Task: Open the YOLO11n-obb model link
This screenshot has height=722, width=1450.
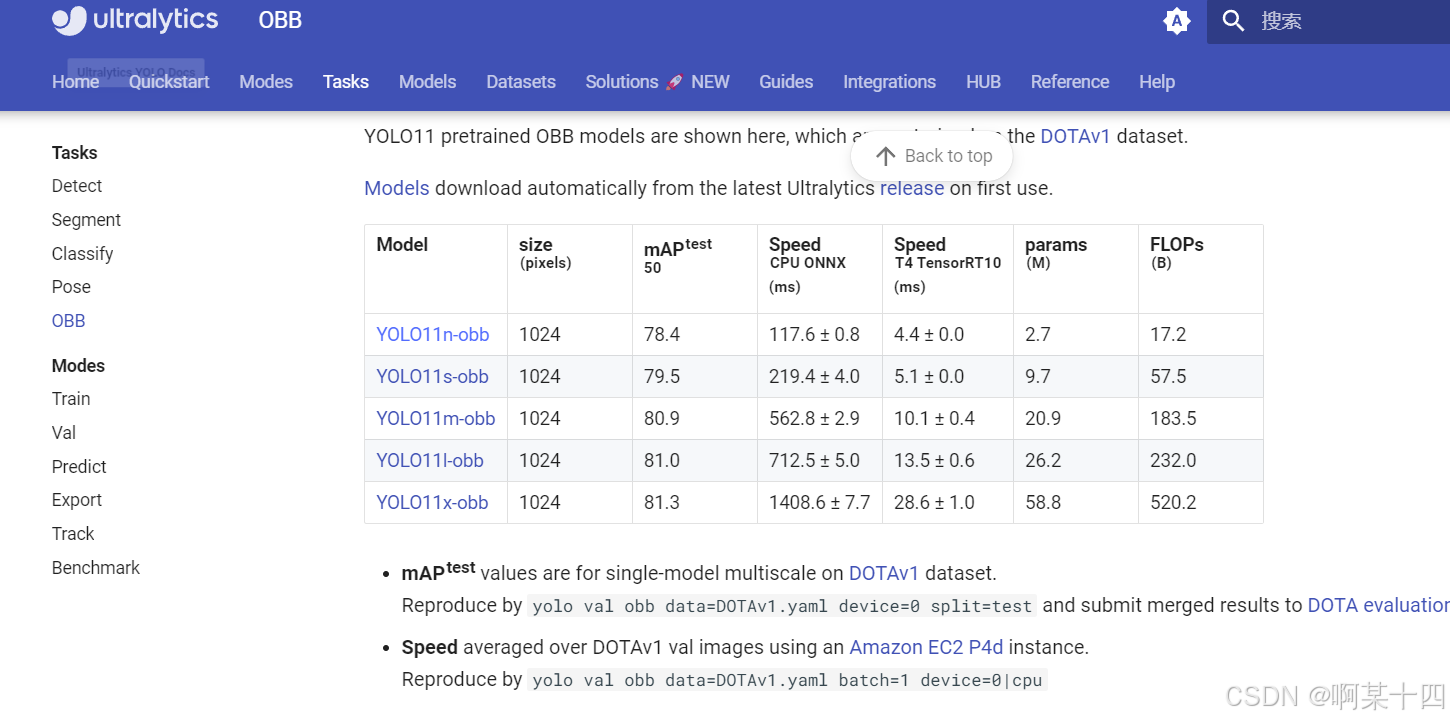Action: [433, 335]
